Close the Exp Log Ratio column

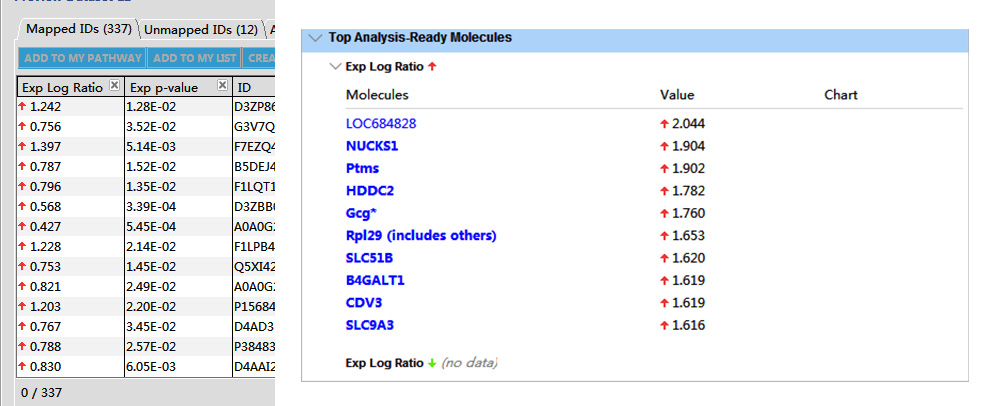point(114,86)
